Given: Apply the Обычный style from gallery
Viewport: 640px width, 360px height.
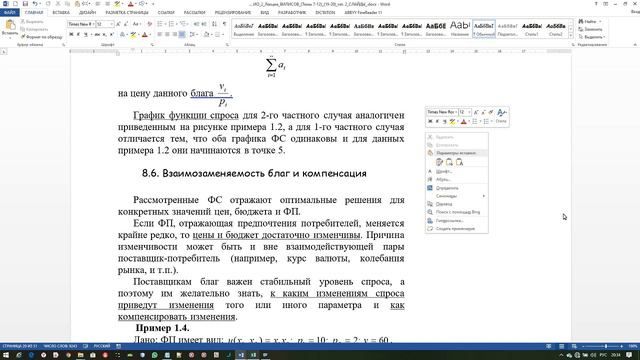Looking at the screenshot, I should 484,29.
